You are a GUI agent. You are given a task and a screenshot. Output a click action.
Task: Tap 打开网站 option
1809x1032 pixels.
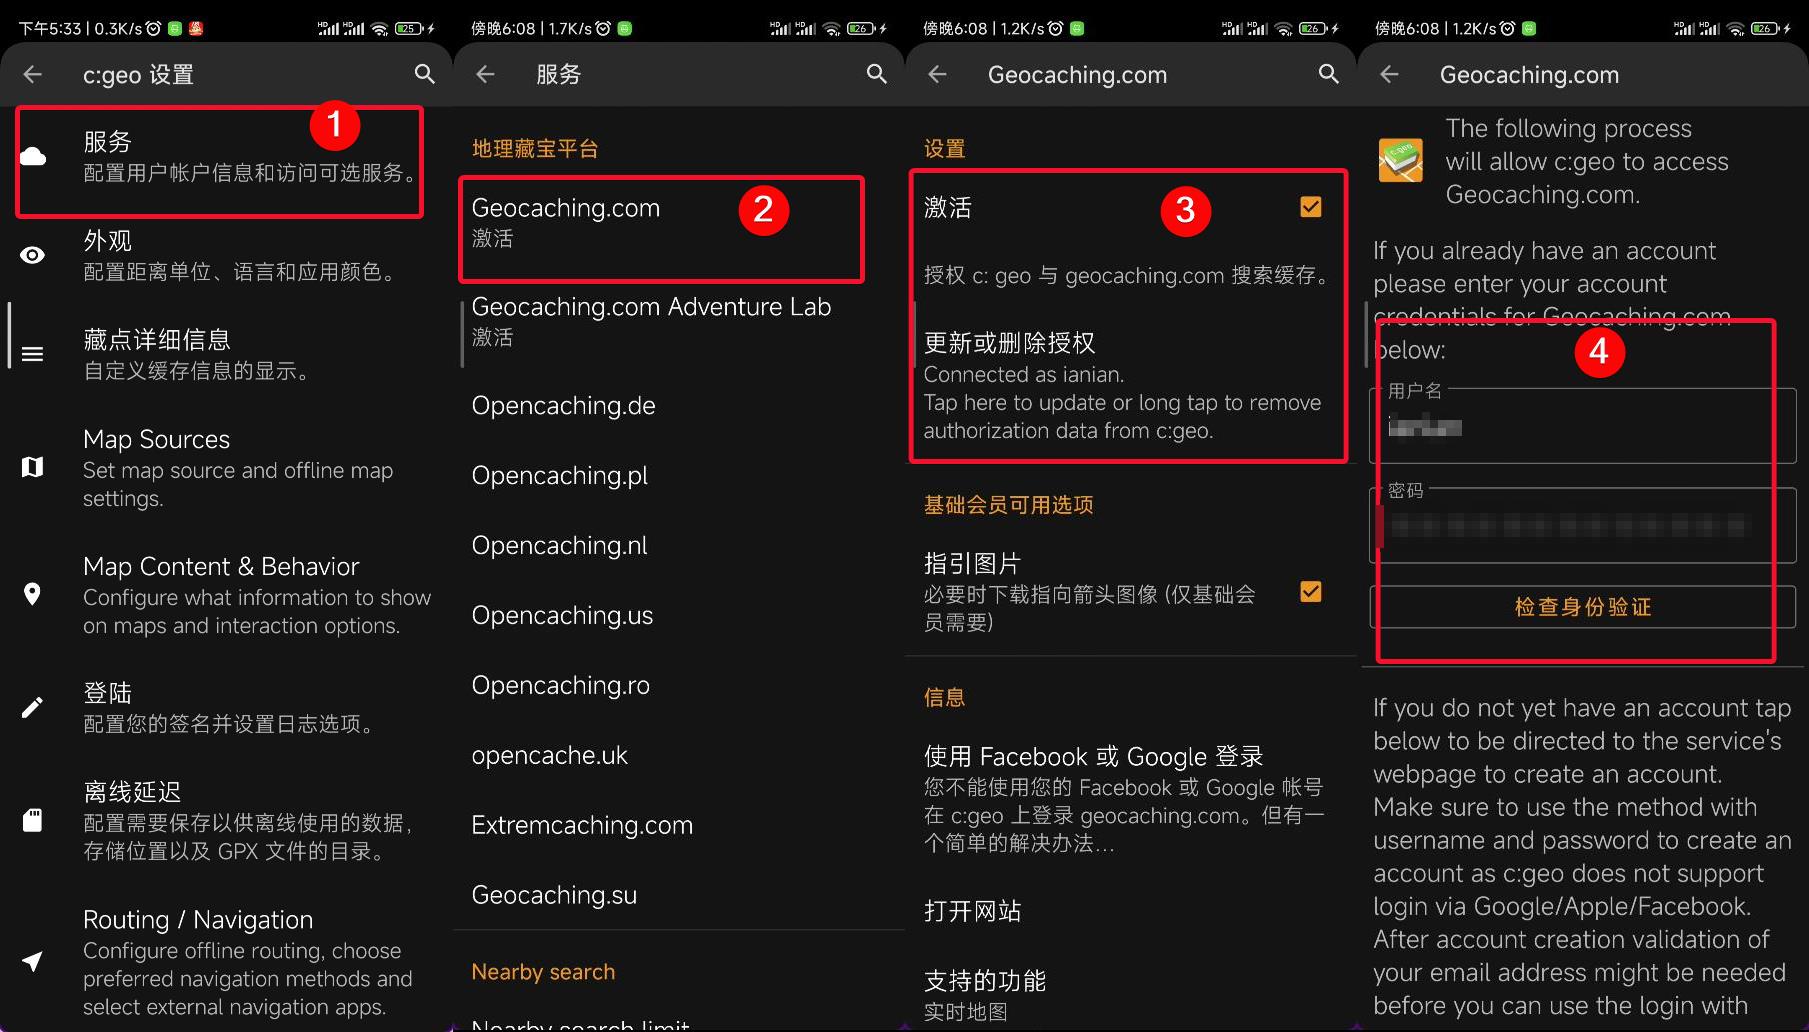(x=1130, y=911)
